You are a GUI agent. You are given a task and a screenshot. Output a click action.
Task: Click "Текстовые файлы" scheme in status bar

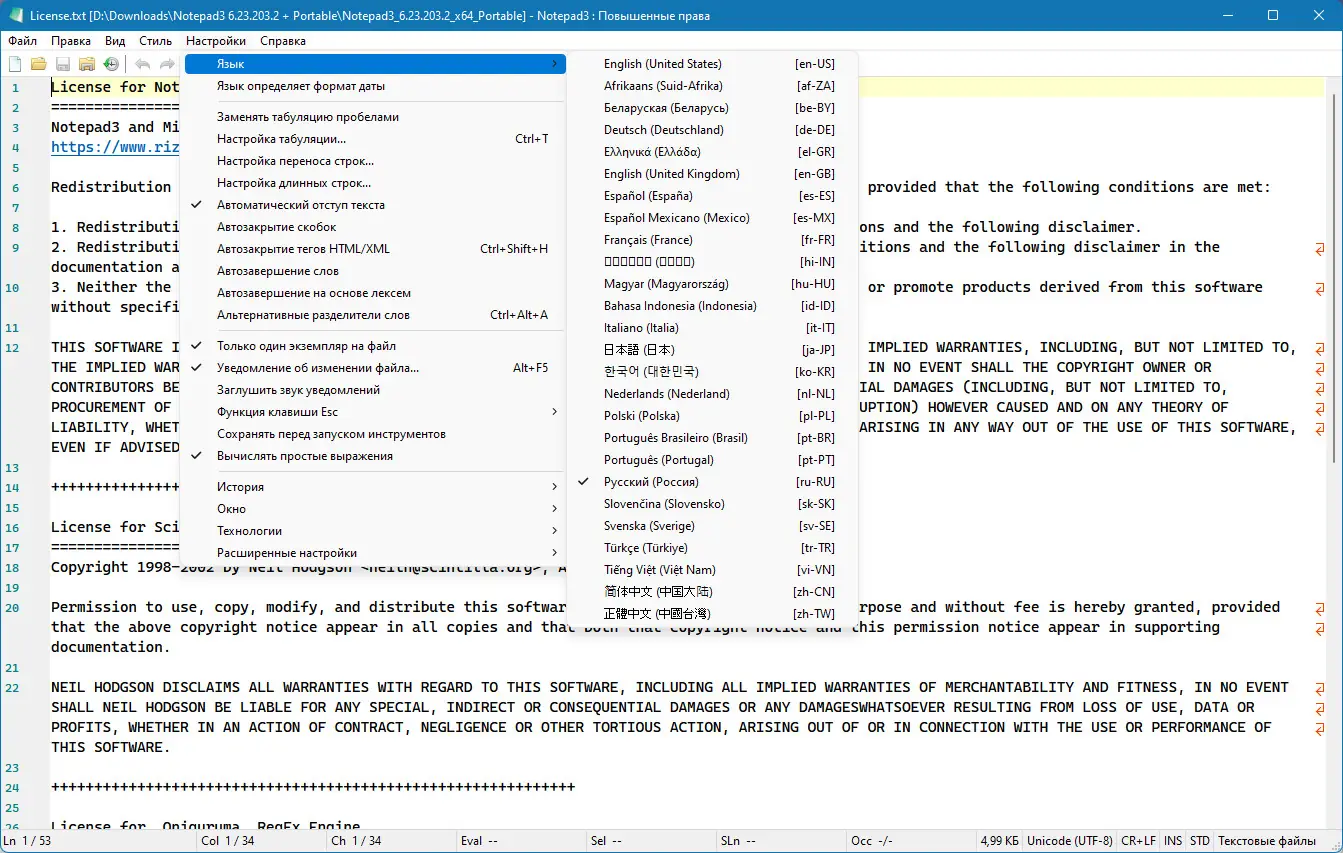pyautogui.click(x=1266, y=841)
